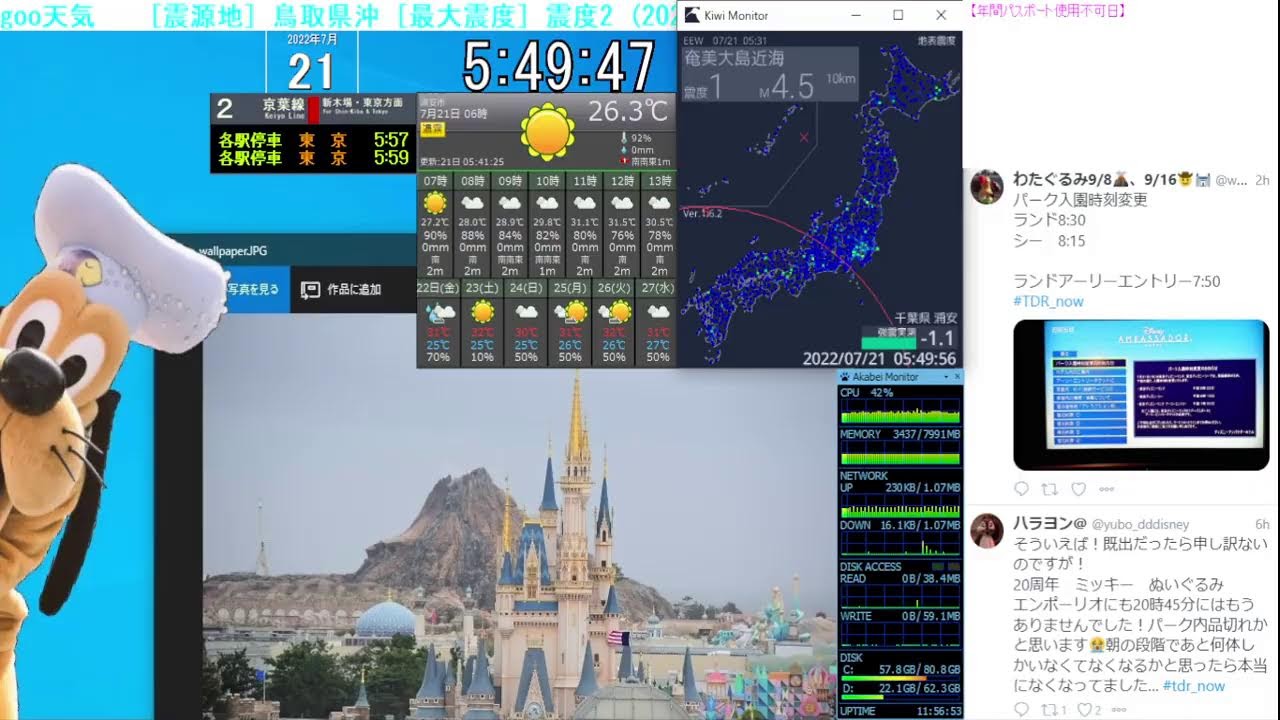Click the D: disk usage bar
Image resolution: width=1280 pixels, height=720 pixels.
click(x=900, y=697)
